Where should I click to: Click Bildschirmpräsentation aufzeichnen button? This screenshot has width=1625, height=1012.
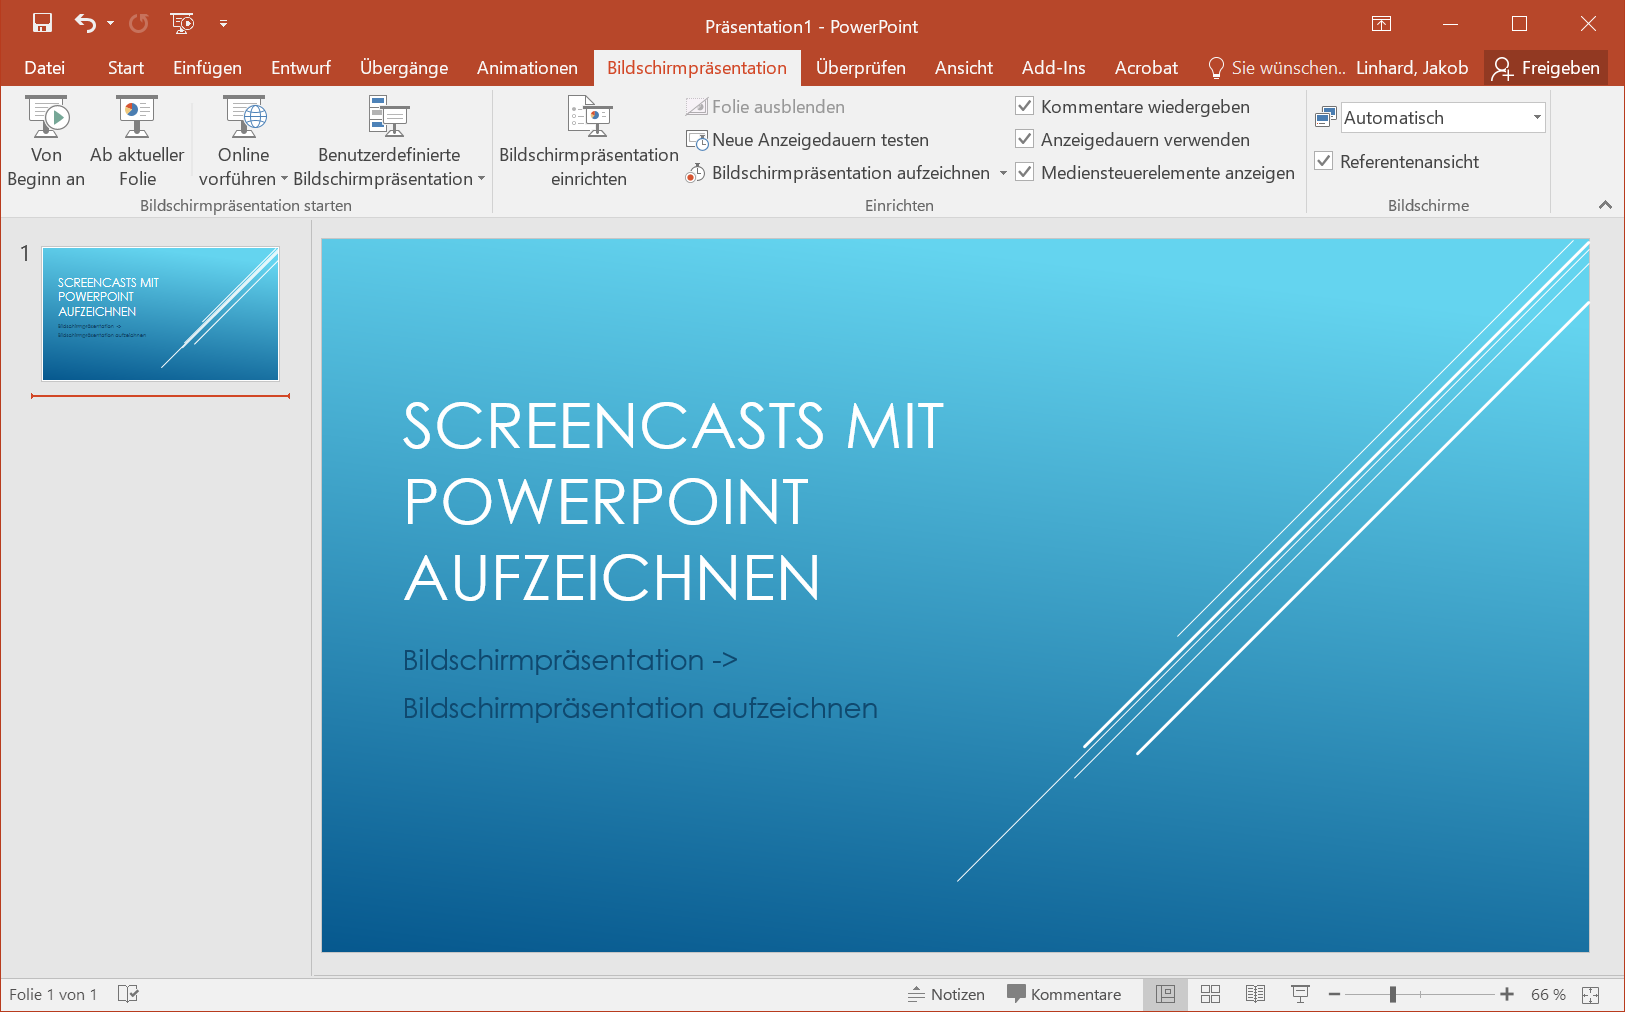[x=838, y=173]
